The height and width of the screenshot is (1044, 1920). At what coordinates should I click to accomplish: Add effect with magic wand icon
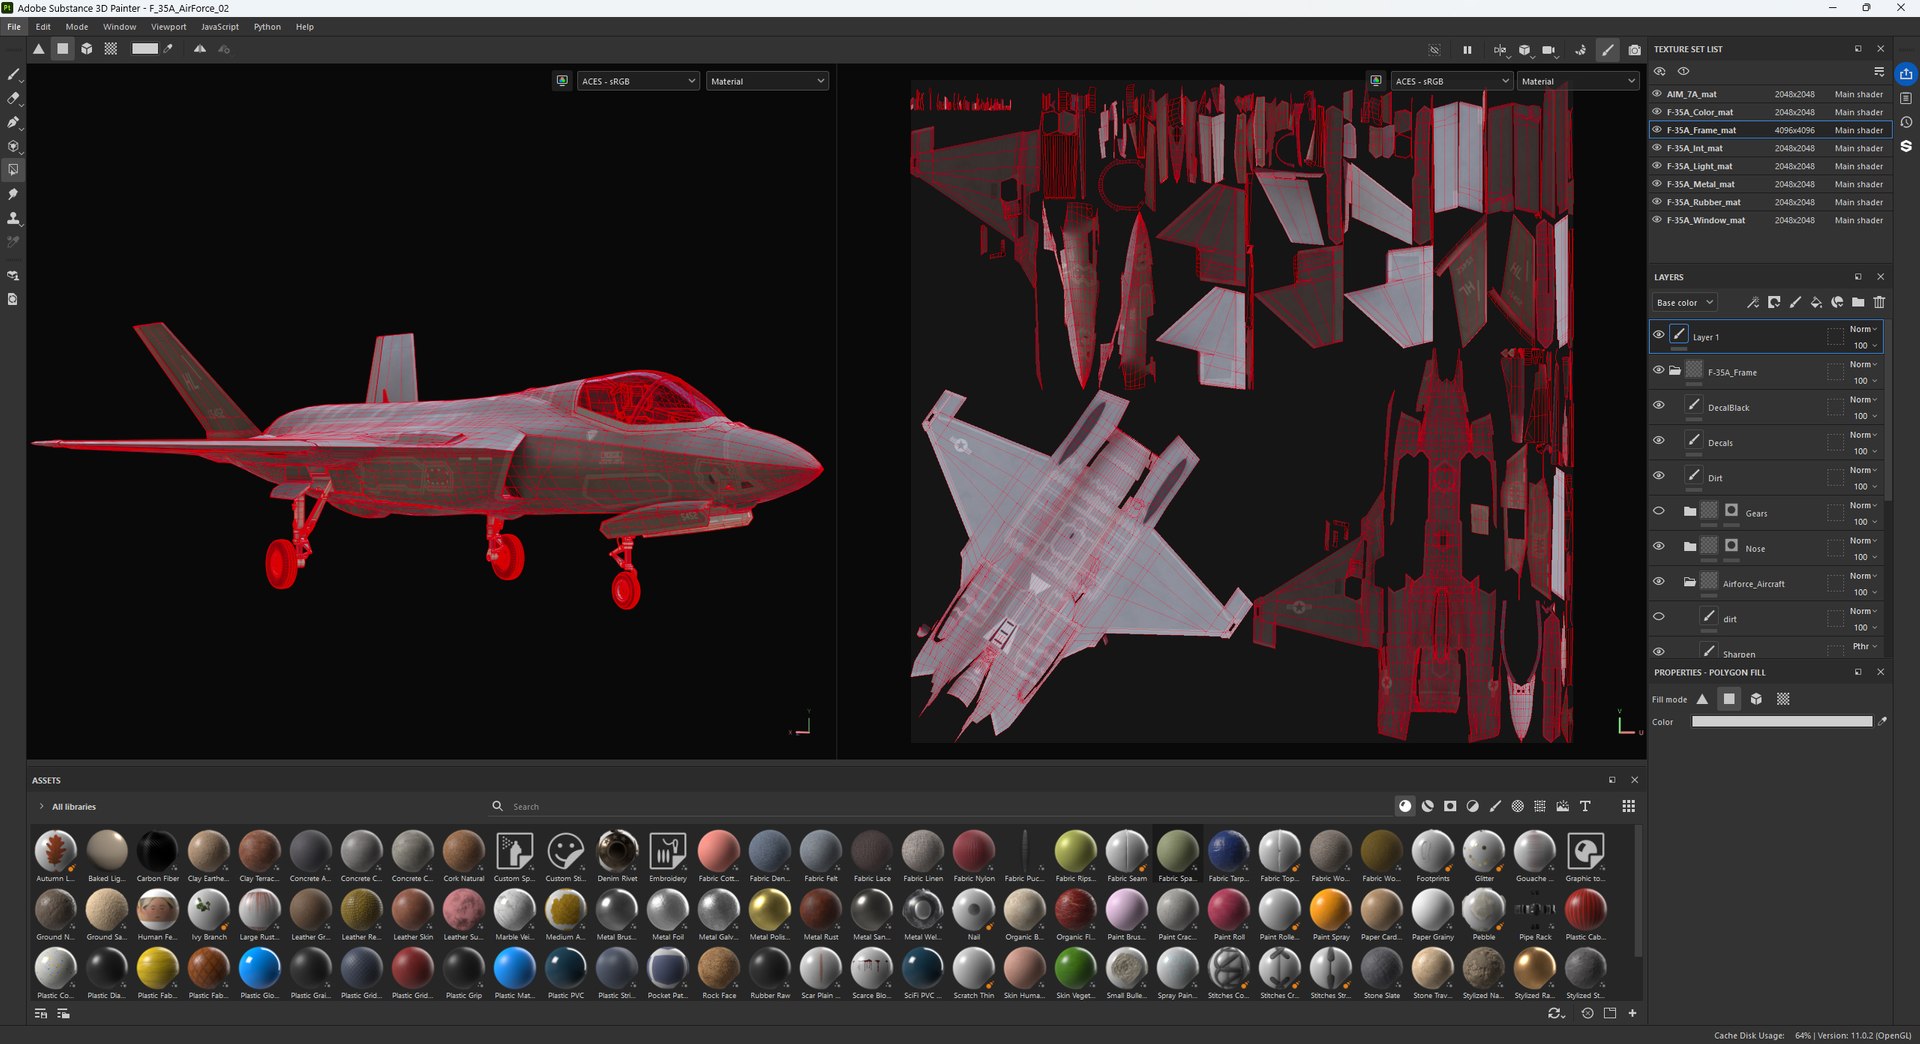pyautogui.click(x=1753, y=302)
